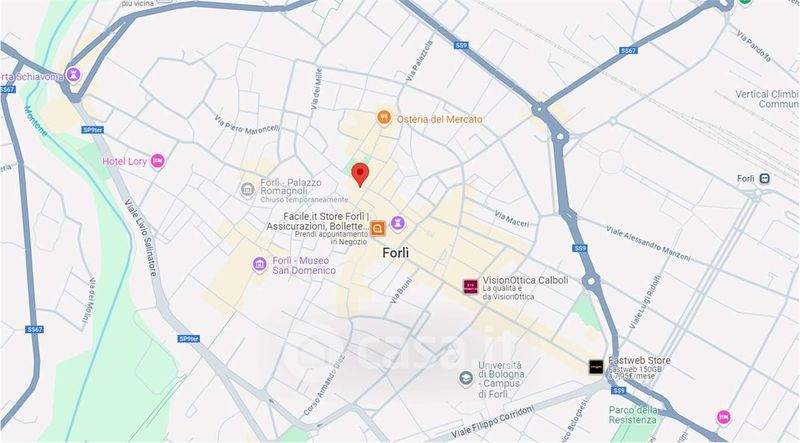Click the pink hotel icon near Parco della Resistenza

(x=723, y=417)
